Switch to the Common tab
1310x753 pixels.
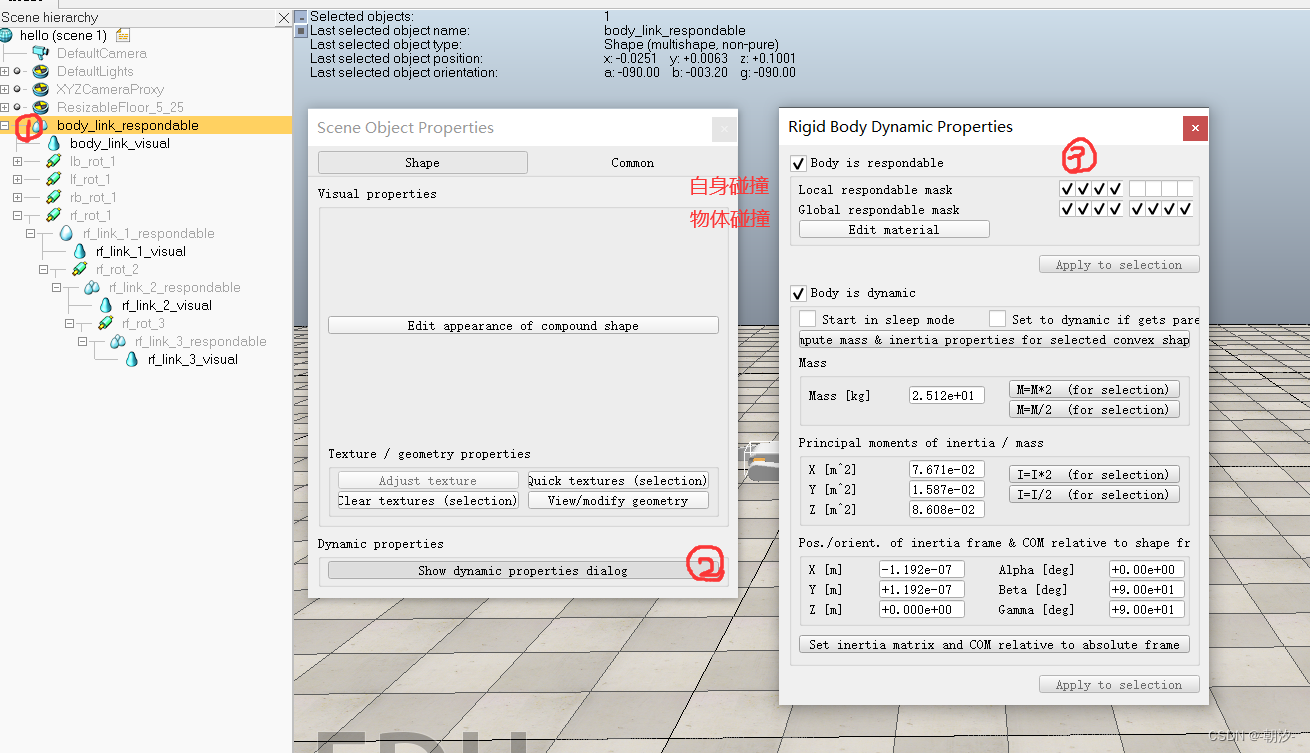[632, 162]
